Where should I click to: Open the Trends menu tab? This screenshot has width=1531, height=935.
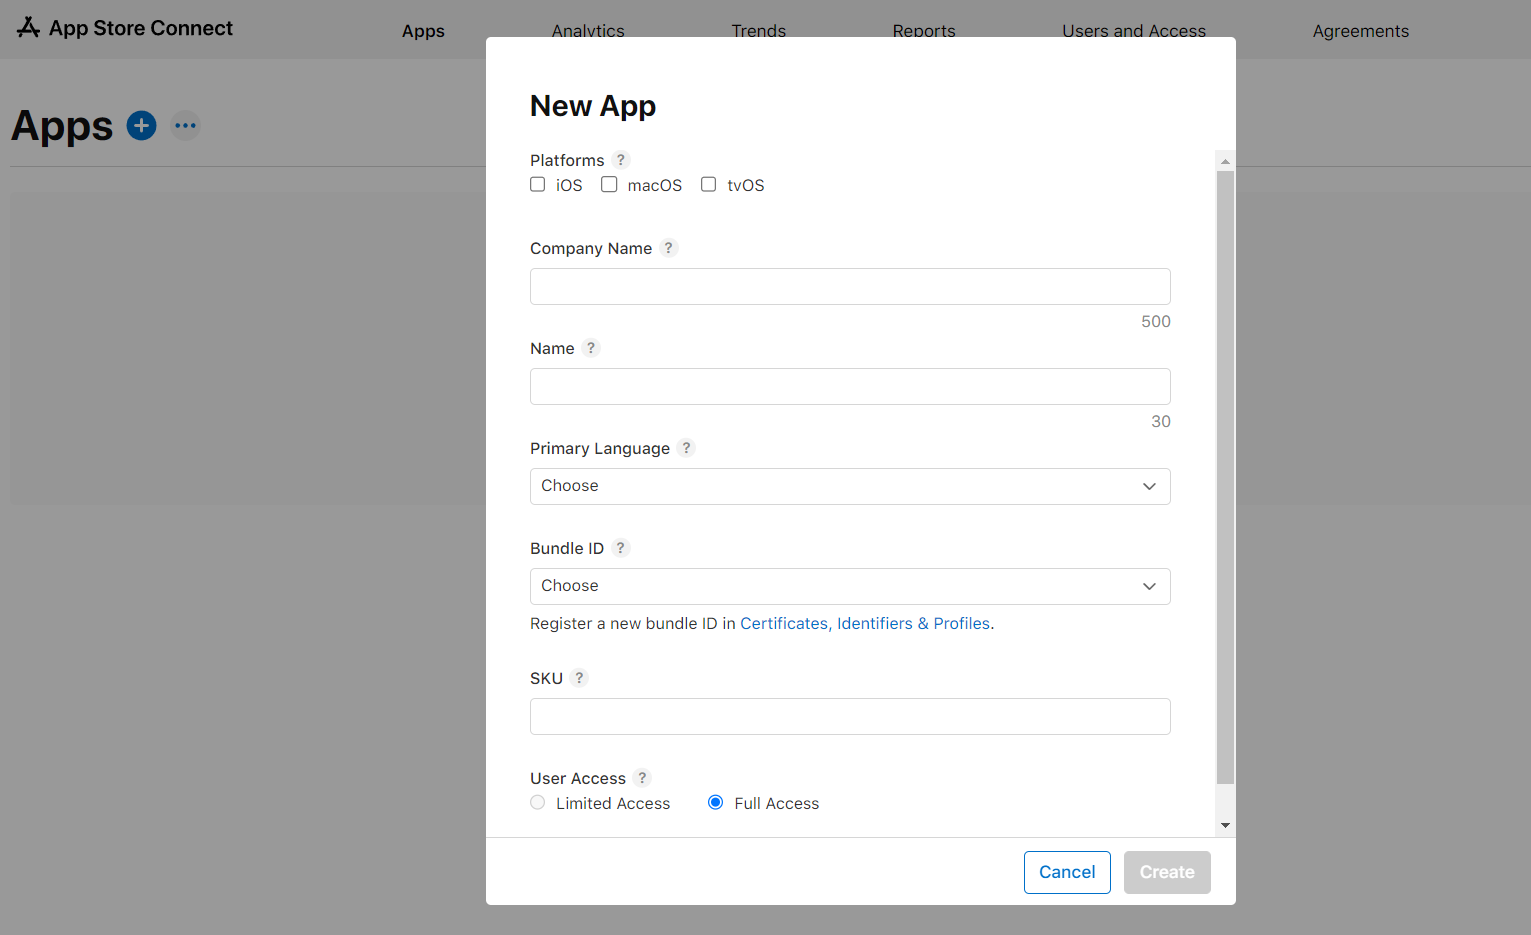tap(759, 31)
